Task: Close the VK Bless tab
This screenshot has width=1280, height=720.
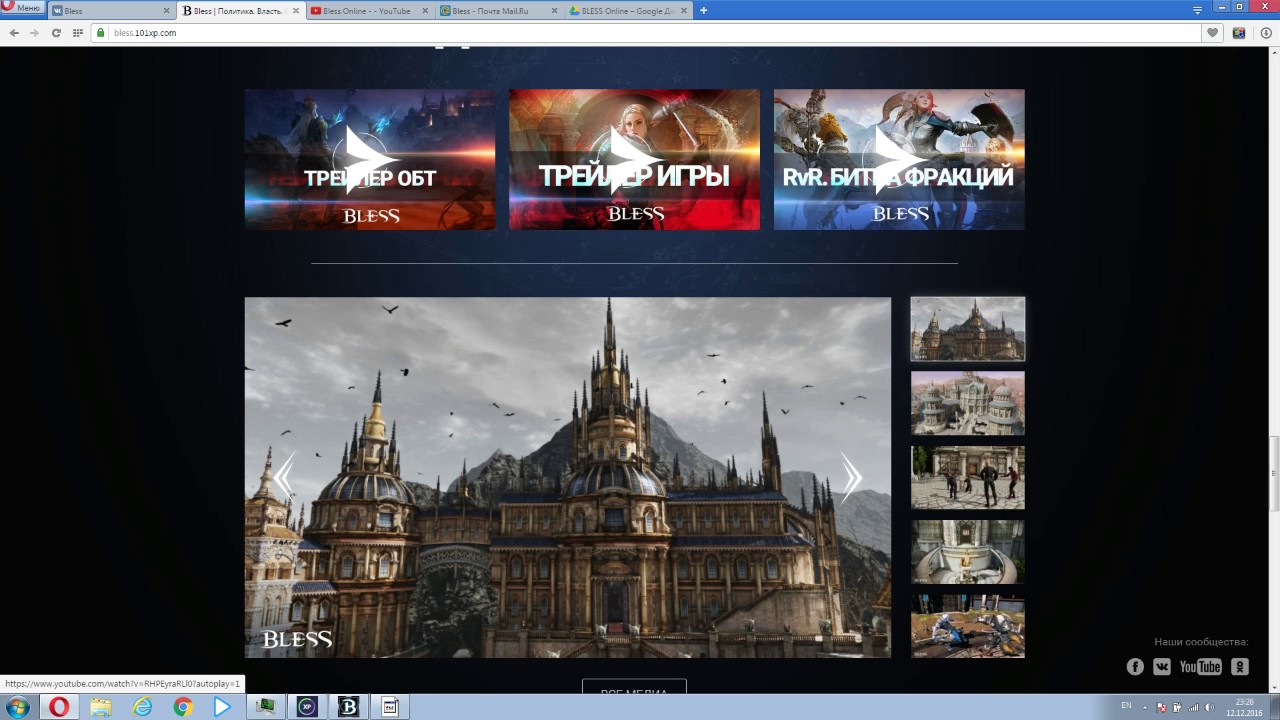Action: coord(166,11)
